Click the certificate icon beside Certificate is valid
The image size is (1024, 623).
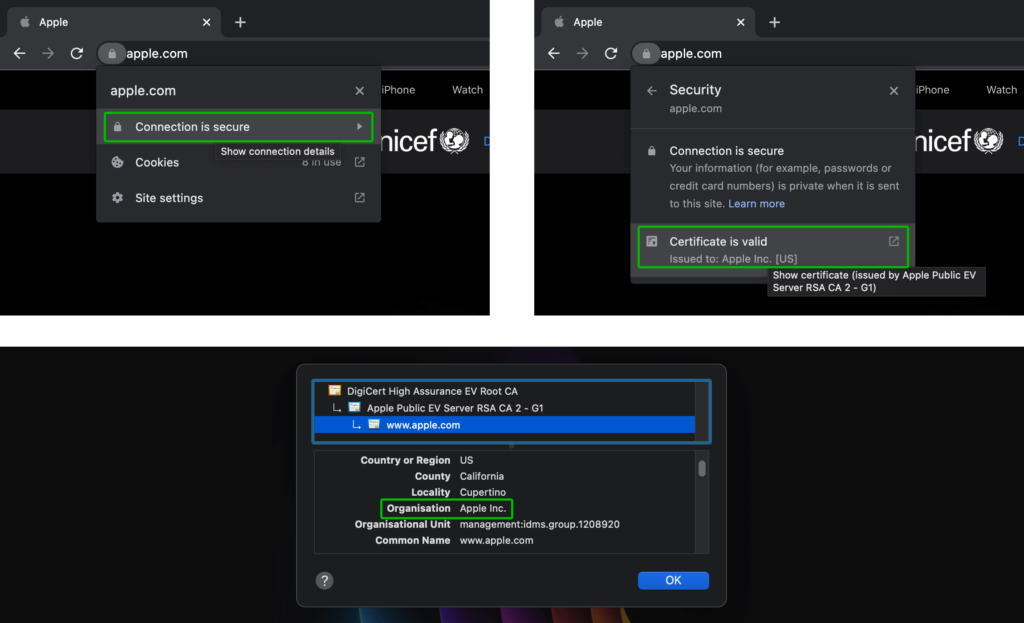click(x=652, y=242)
